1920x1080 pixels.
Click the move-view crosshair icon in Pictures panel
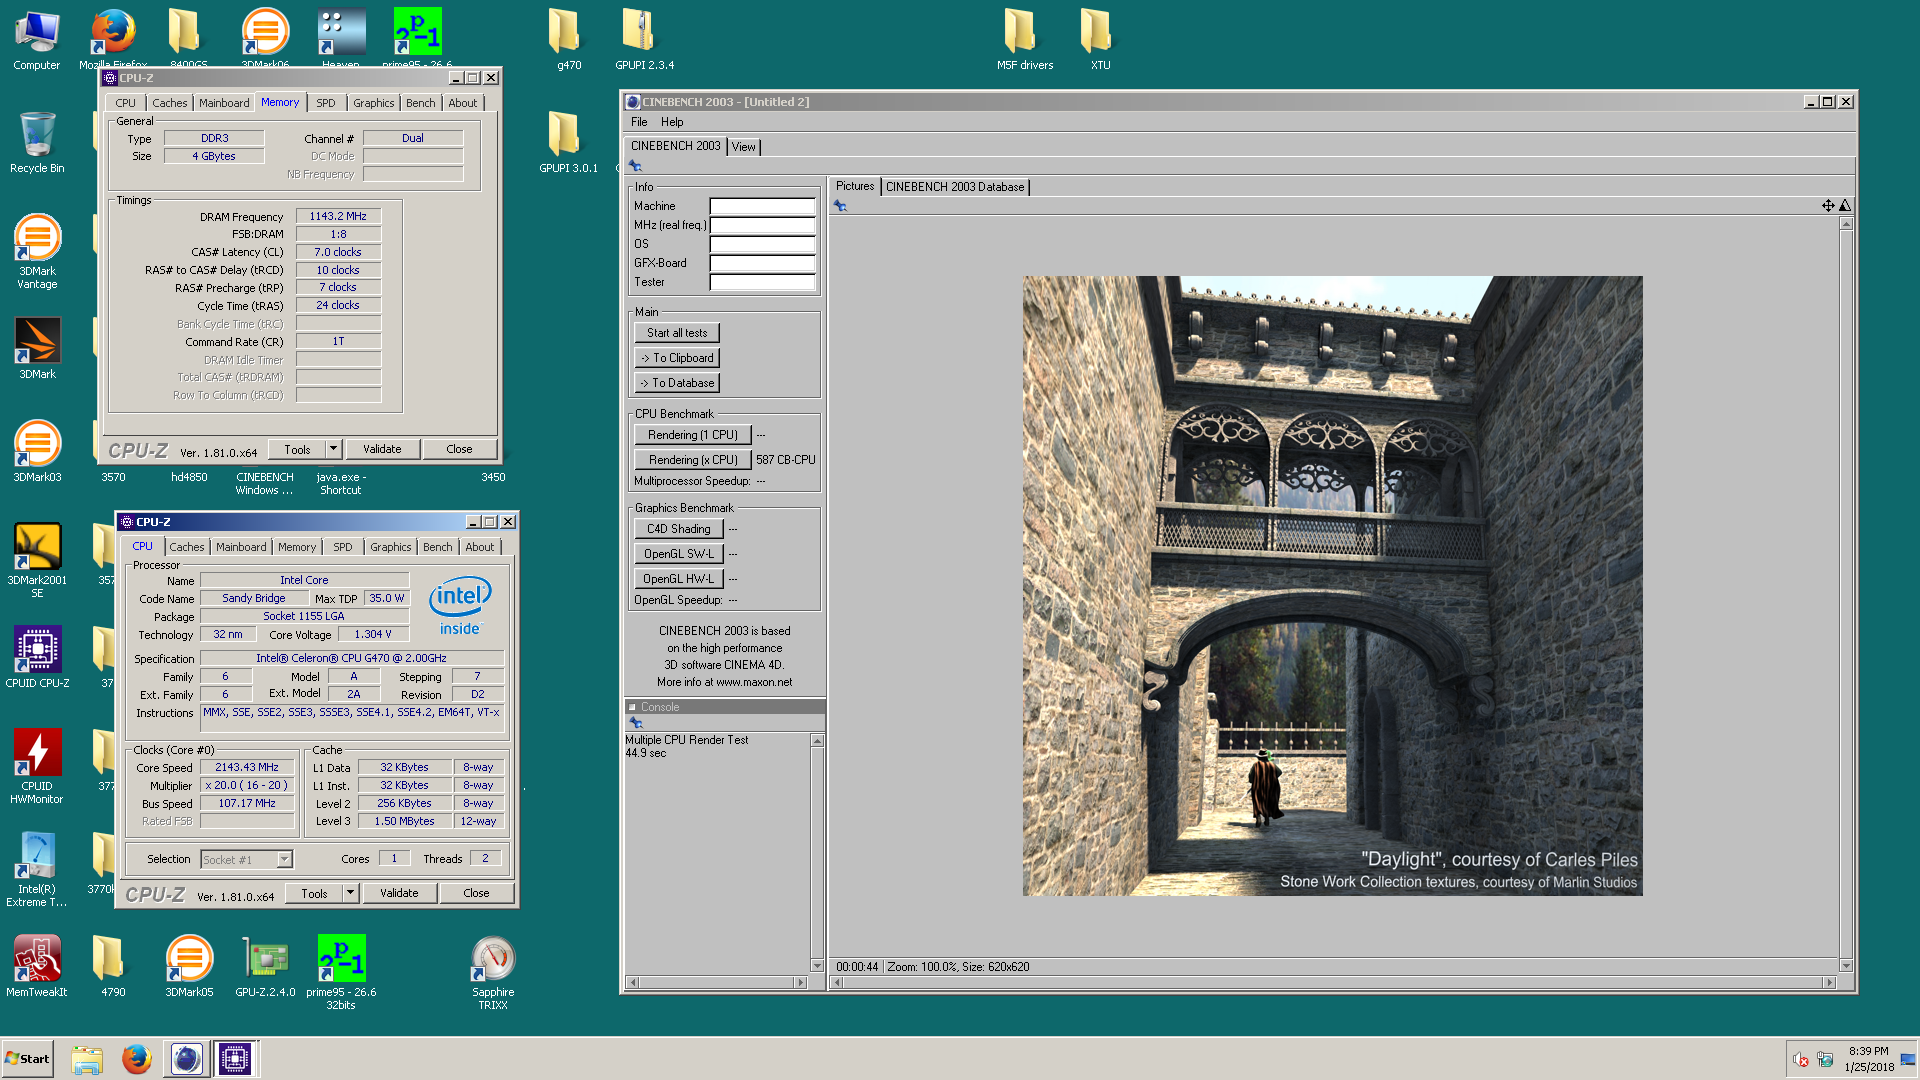[x=1828, y=205]
